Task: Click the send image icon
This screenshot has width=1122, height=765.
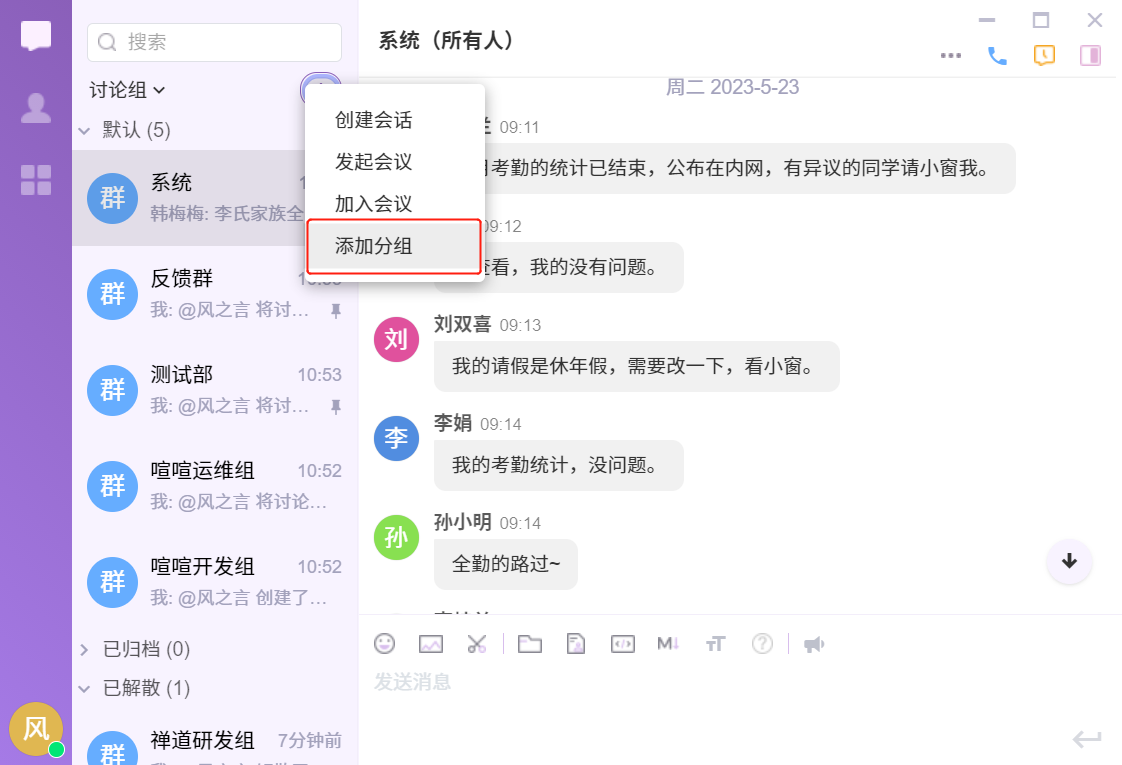Action: point(431,644)
